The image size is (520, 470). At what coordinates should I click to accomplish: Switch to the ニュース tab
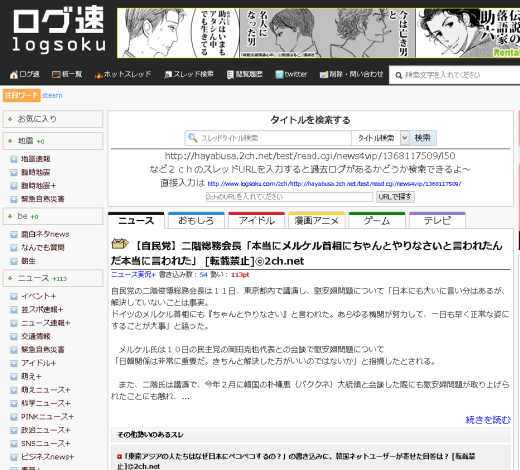(136, 220)
